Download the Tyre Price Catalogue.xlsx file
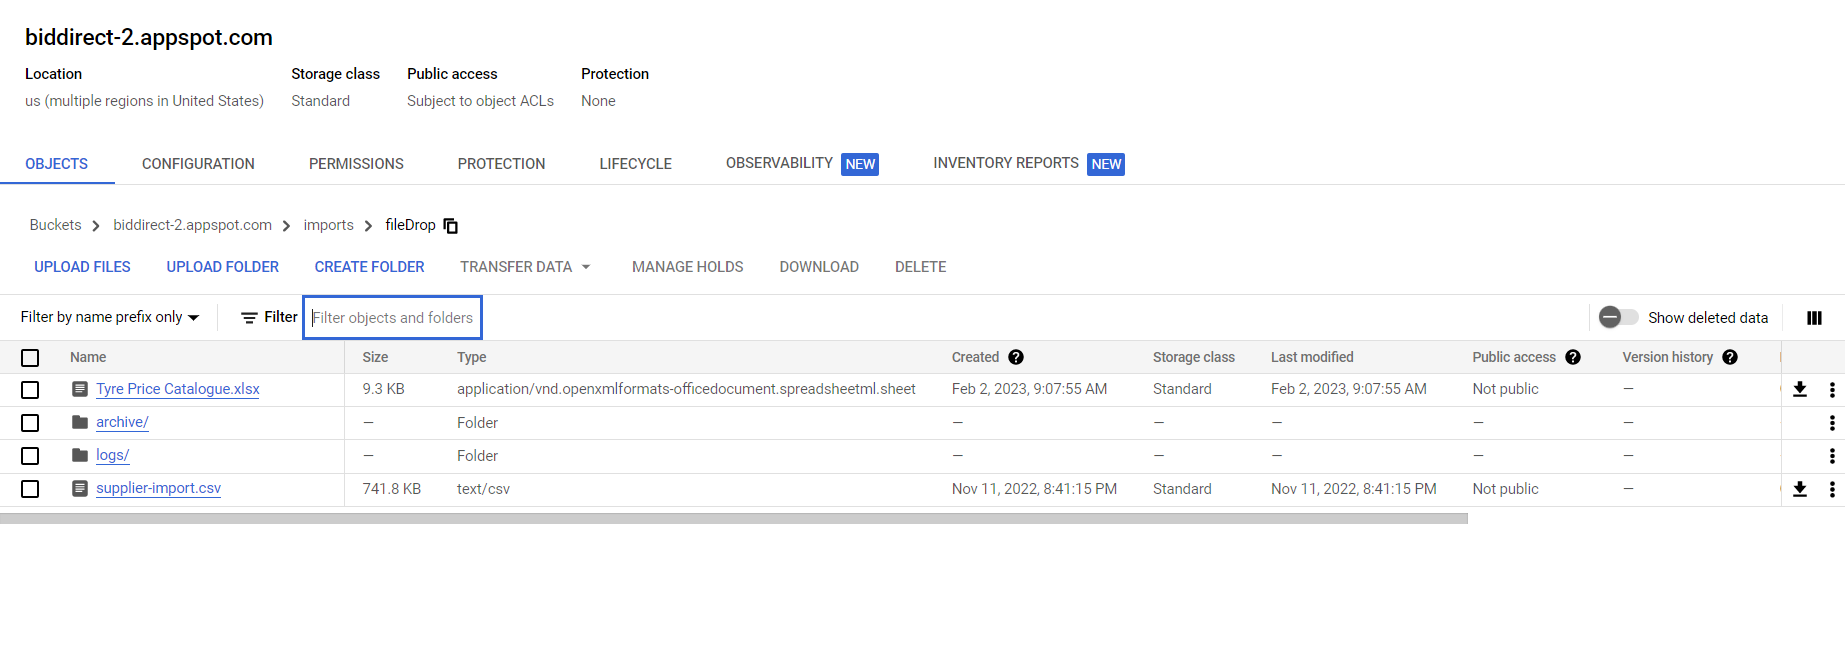 click(x=1799, y=390)
